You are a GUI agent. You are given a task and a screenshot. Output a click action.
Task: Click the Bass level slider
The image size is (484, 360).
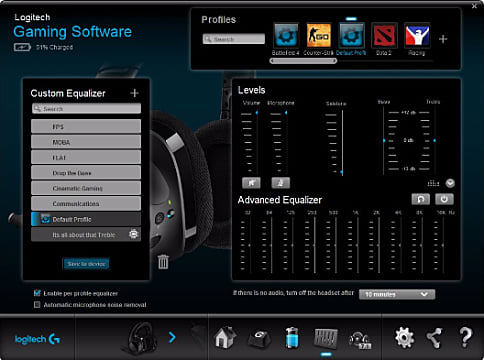pos(384,141)
